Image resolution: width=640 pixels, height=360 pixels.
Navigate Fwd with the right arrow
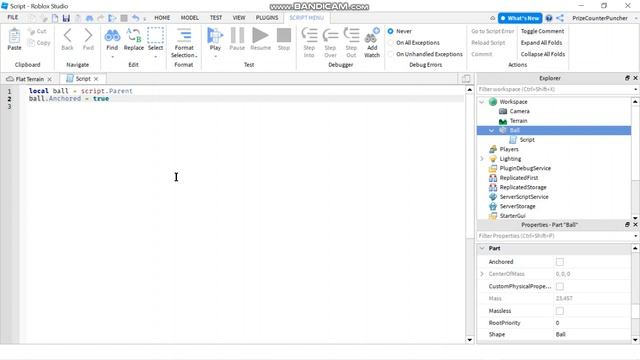pyautogui.click(x=88, y=36)
